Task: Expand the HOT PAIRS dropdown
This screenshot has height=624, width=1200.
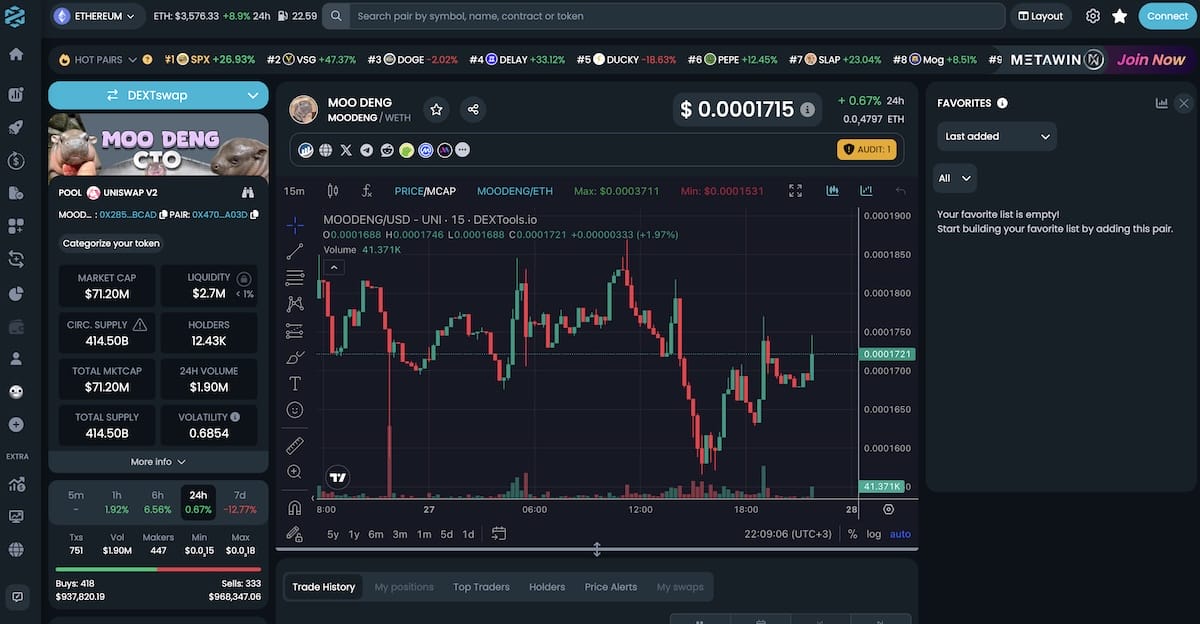Action: (x=98, y=60)
